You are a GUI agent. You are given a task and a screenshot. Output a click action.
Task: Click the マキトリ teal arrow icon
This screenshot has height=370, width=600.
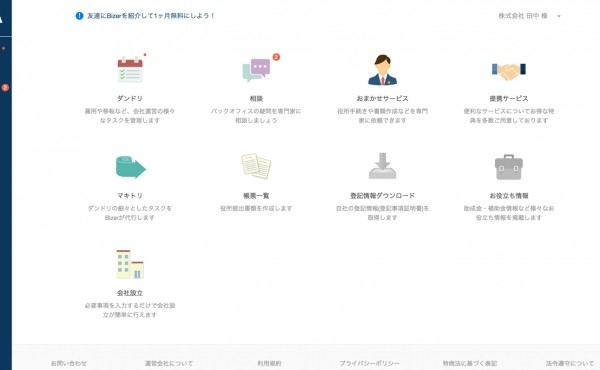click(130, 167)
